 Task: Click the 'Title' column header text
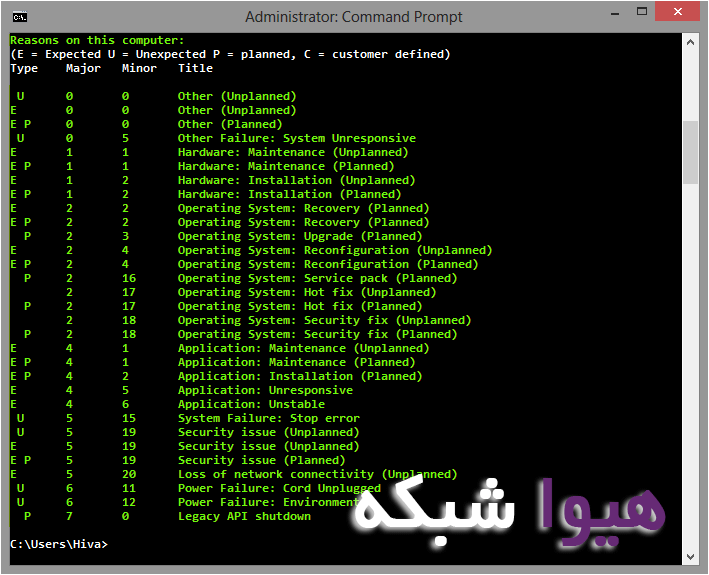tap(195, 68)
